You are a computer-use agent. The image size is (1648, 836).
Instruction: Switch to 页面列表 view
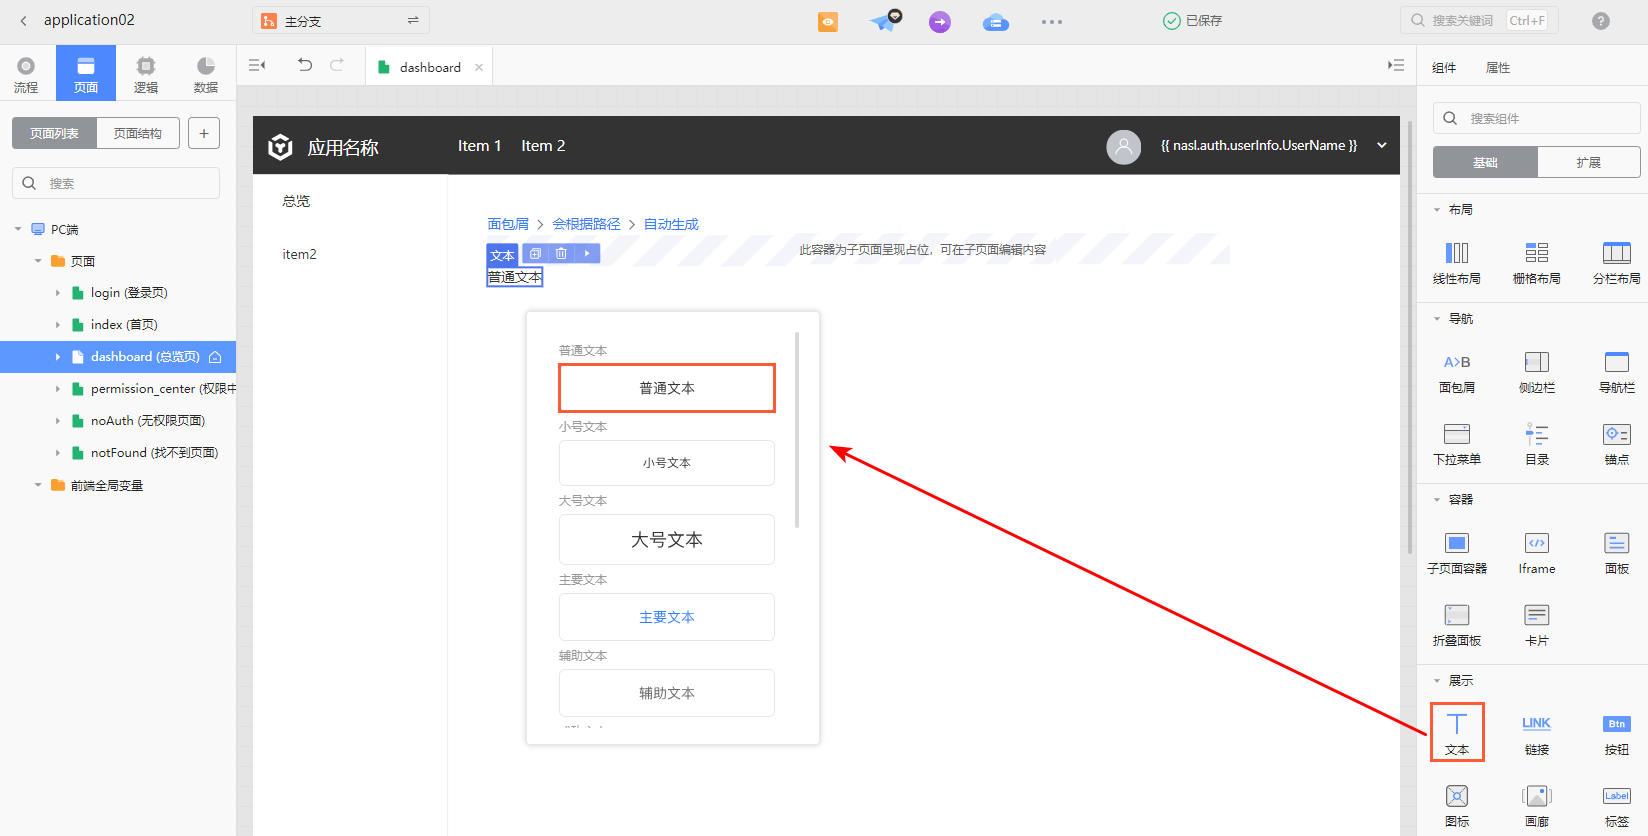(x=54, y=133)
